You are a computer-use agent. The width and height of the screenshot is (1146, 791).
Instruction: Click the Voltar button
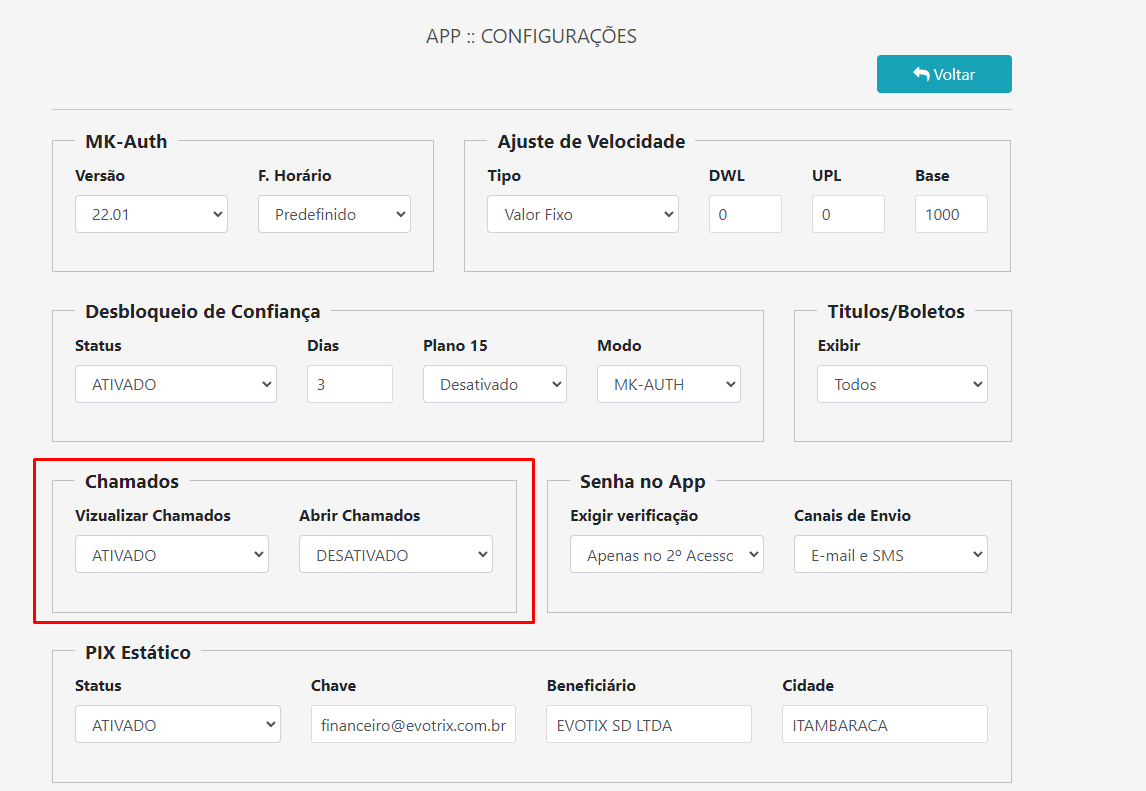pyautogui.click(x=944, y=73)
